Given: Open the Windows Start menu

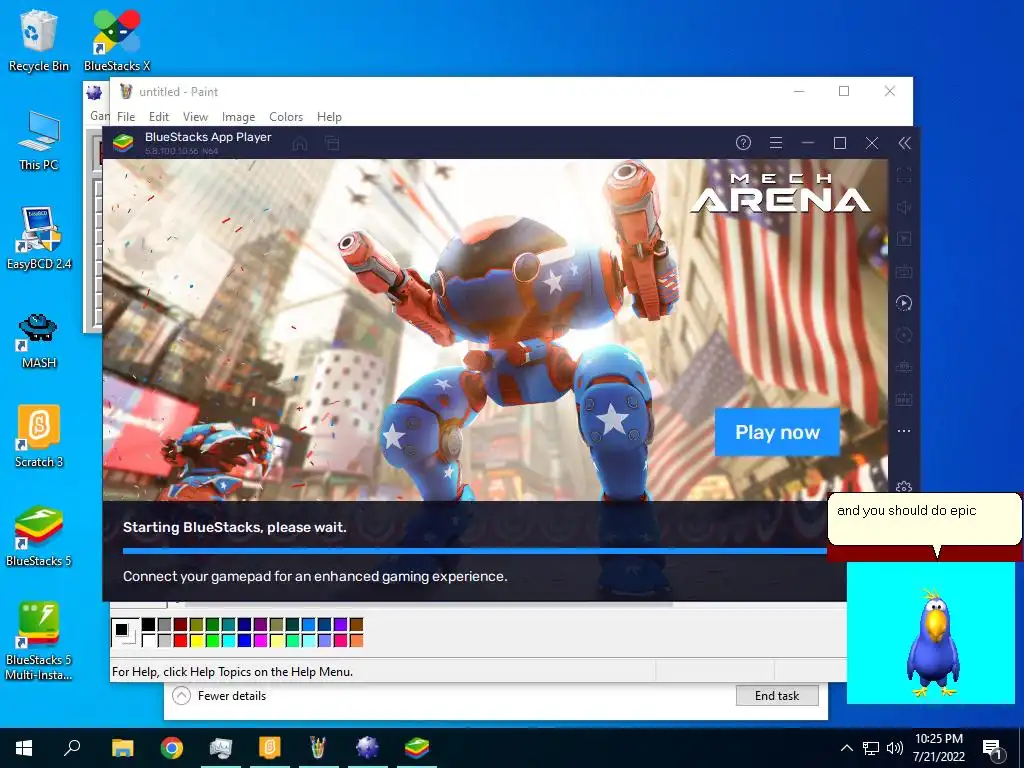Looking at the screenshot, I should pos(24,748).
